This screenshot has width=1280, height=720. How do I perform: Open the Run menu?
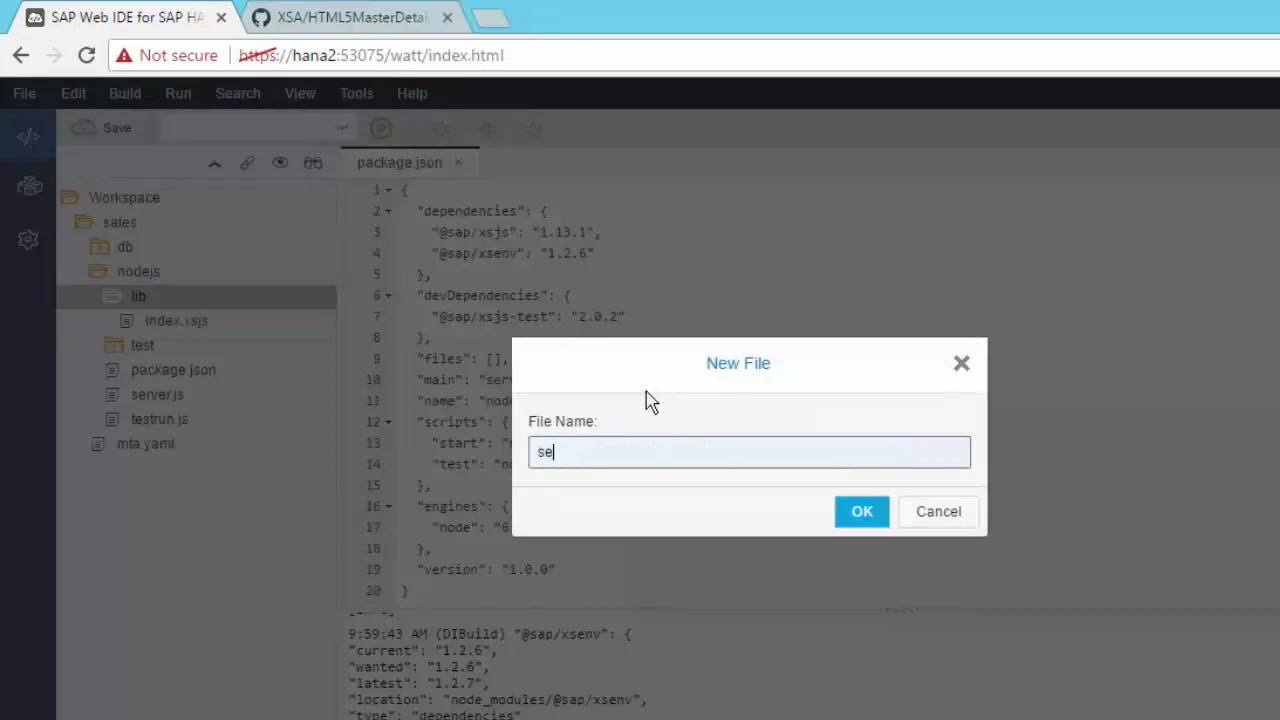coord(178,93)
